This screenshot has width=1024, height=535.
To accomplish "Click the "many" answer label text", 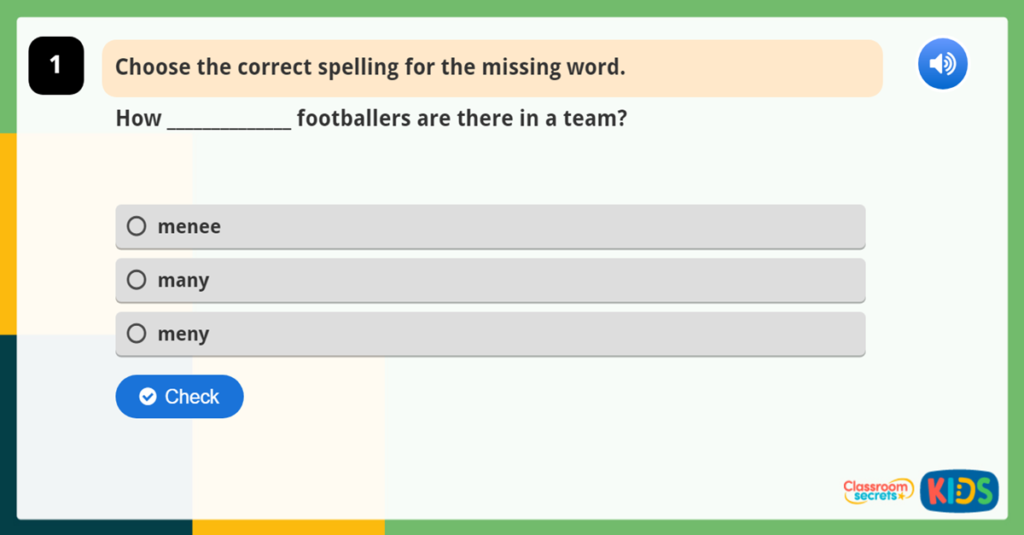I will tap(183, 281).
